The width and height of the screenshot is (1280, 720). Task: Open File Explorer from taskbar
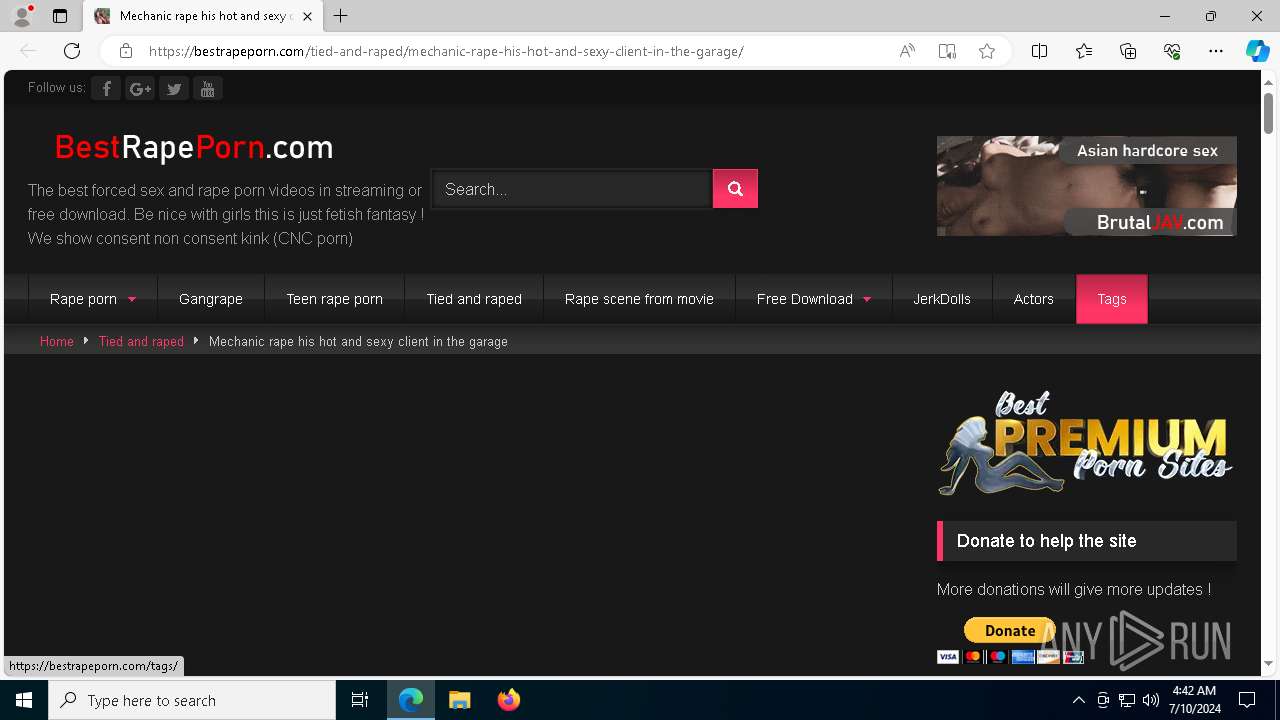(x=460, y=700)
